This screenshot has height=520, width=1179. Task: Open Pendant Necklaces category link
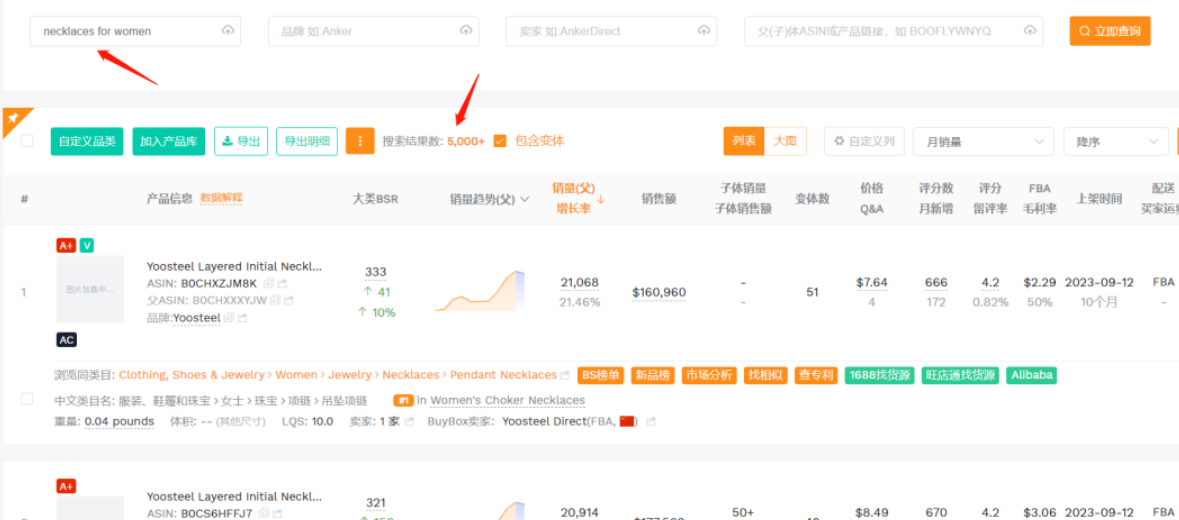coord(503,375)
